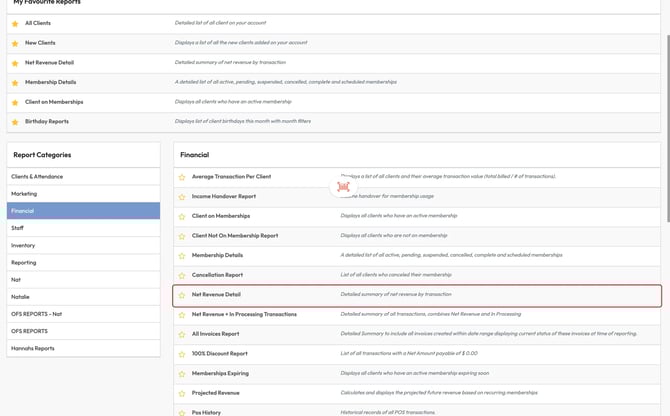The width and height of the screenshot is (670, 416).
Task: Unfavourite the All Clients report star
Action: coord(15,23)
